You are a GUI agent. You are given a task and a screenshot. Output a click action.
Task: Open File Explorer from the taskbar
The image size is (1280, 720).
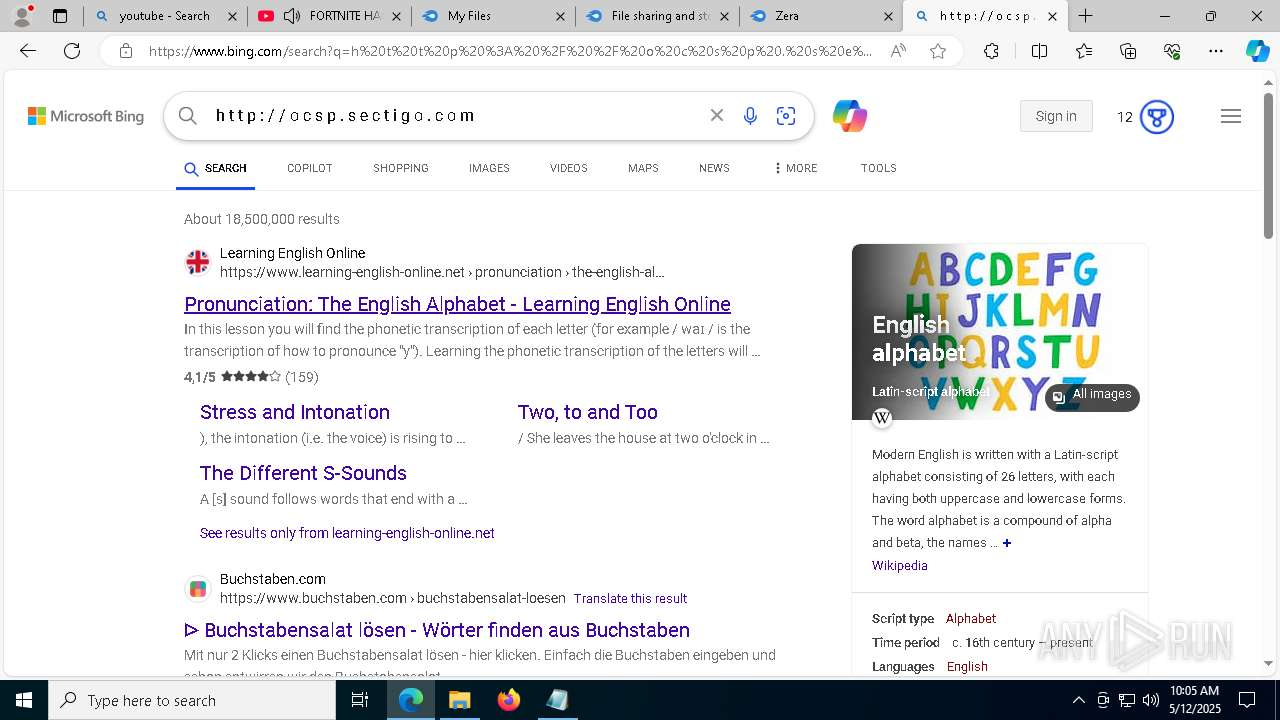tap(460, 700)
